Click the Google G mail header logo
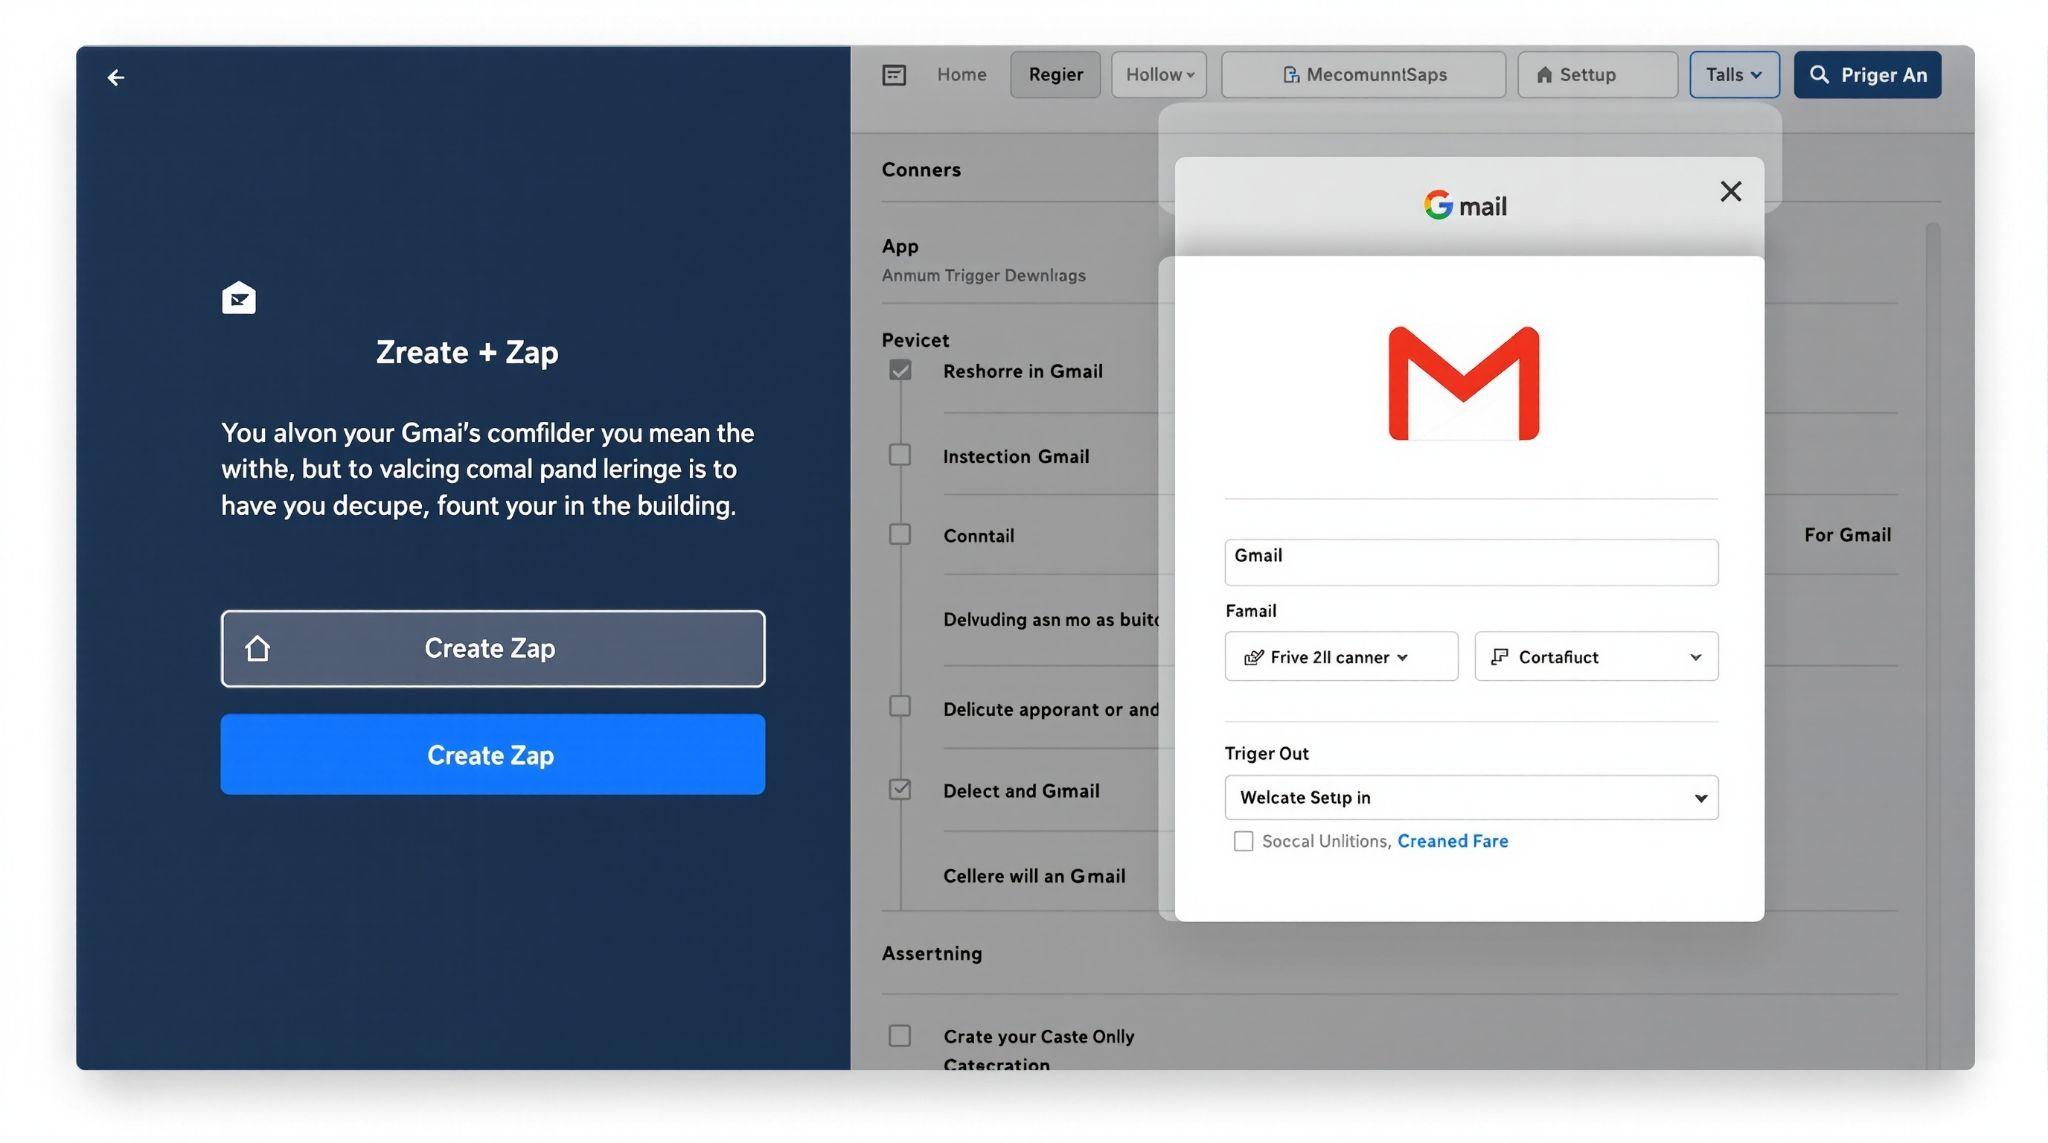Viewport: 2048px width, 1143px height. 1465,206
